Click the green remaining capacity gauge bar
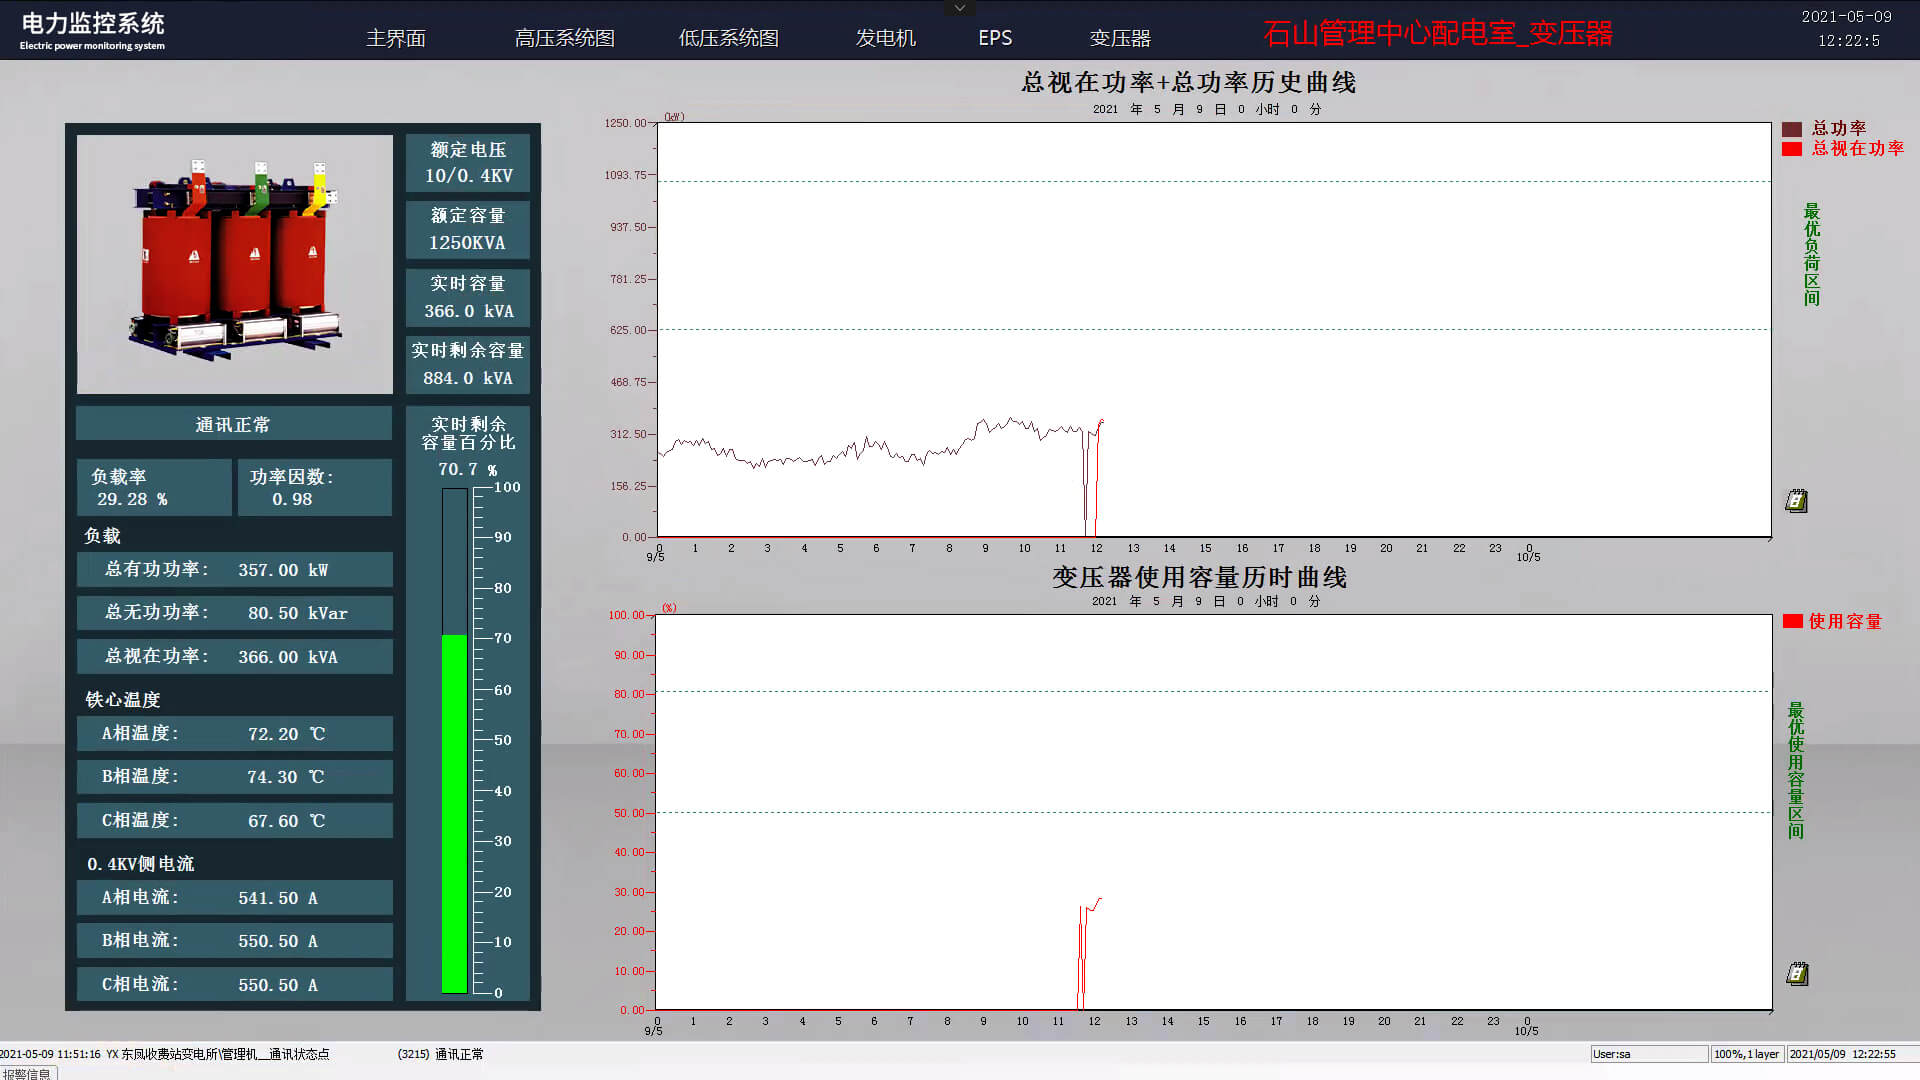 (455, 812)
